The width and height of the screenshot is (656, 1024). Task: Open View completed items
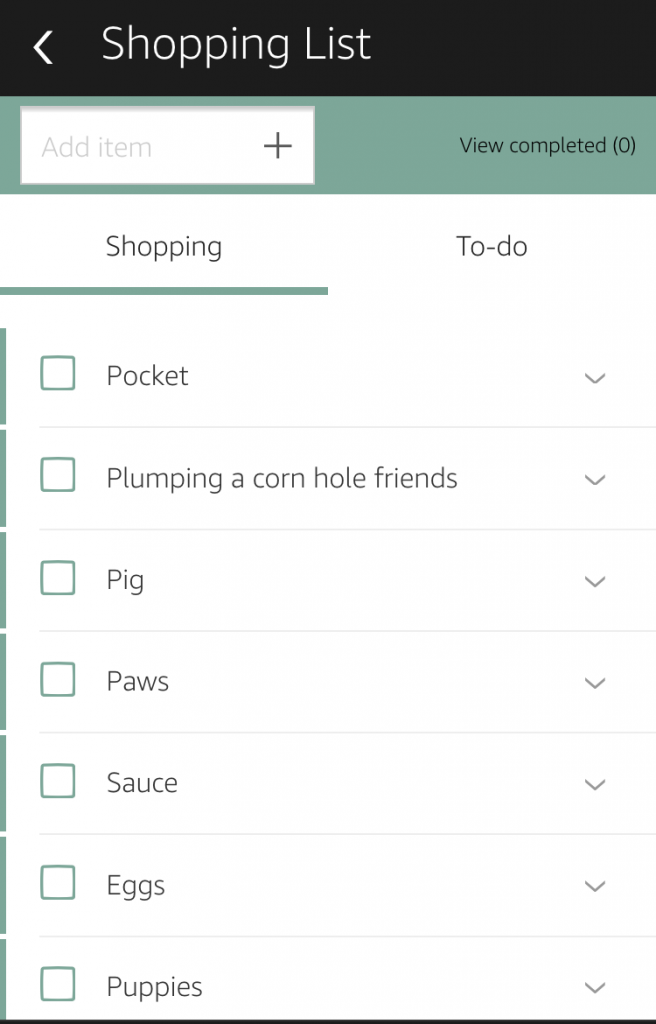coord(547,145)
